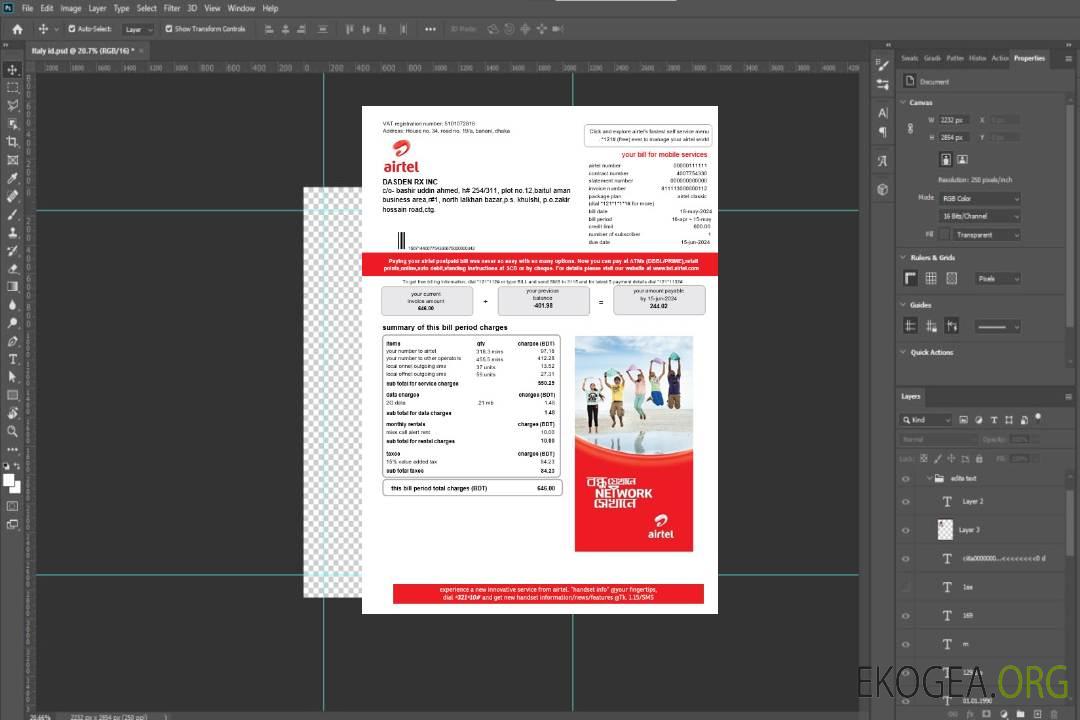Open the Window menu
Image resolution: width=1080 pixels, height=720 pixels.
coord(241,8)
